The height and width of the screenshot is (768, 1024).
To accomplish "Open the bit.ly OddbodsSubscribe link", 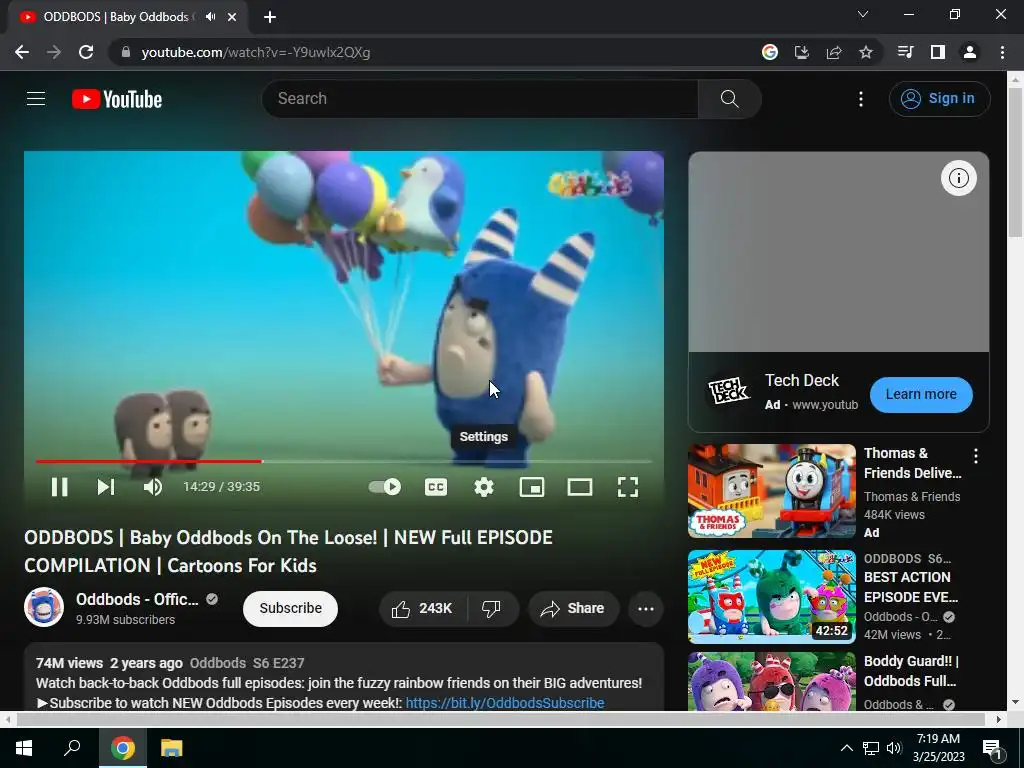I will [x=505, y=703].
